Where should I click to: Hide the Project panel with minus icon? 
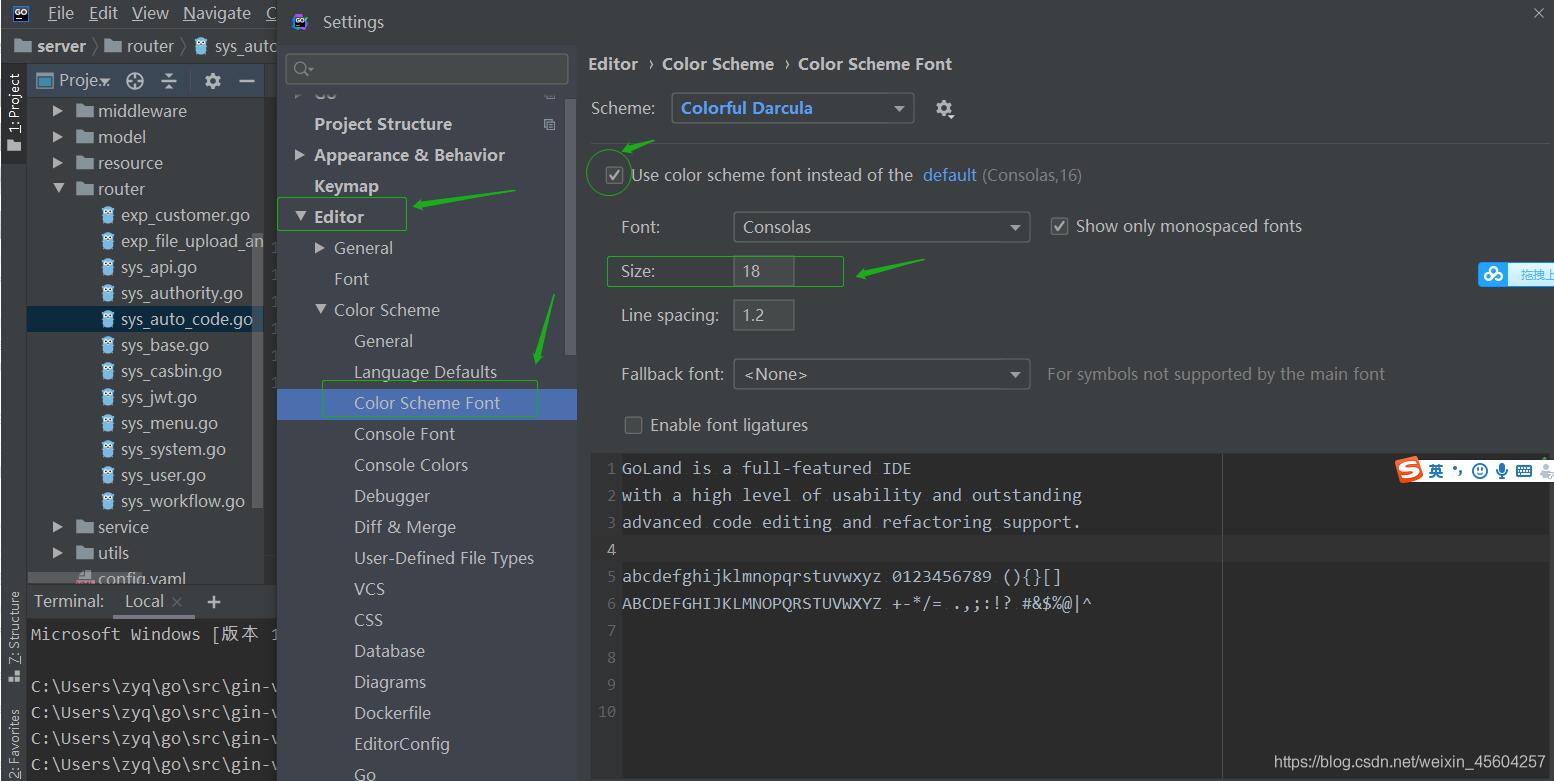(x=246, y=81)
